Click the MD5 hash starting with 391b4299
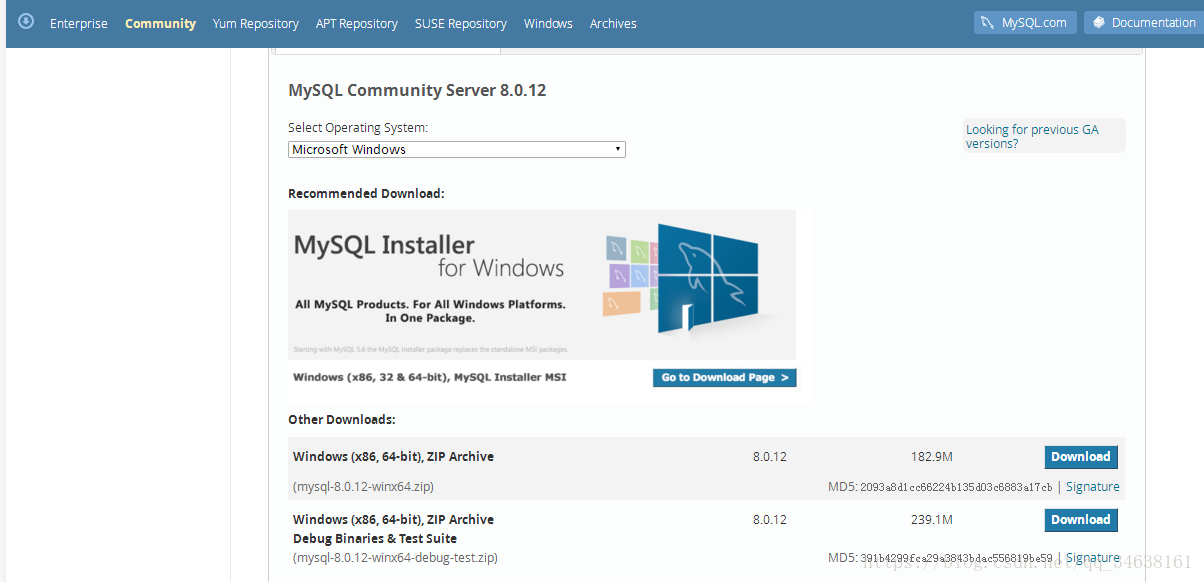 click(956, 558)
